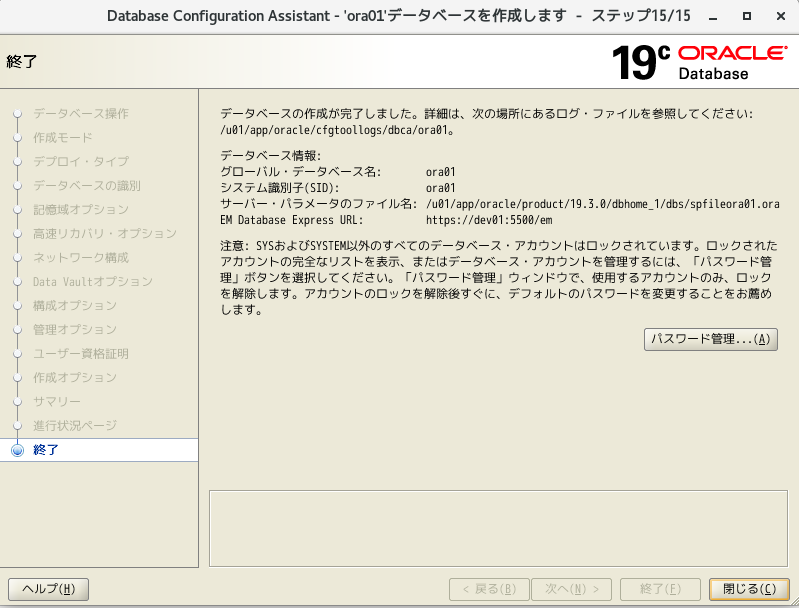This screenshot has height=608, width=799.
Task: Click the global database name ora01 value
Action: [x=440, y=172]
